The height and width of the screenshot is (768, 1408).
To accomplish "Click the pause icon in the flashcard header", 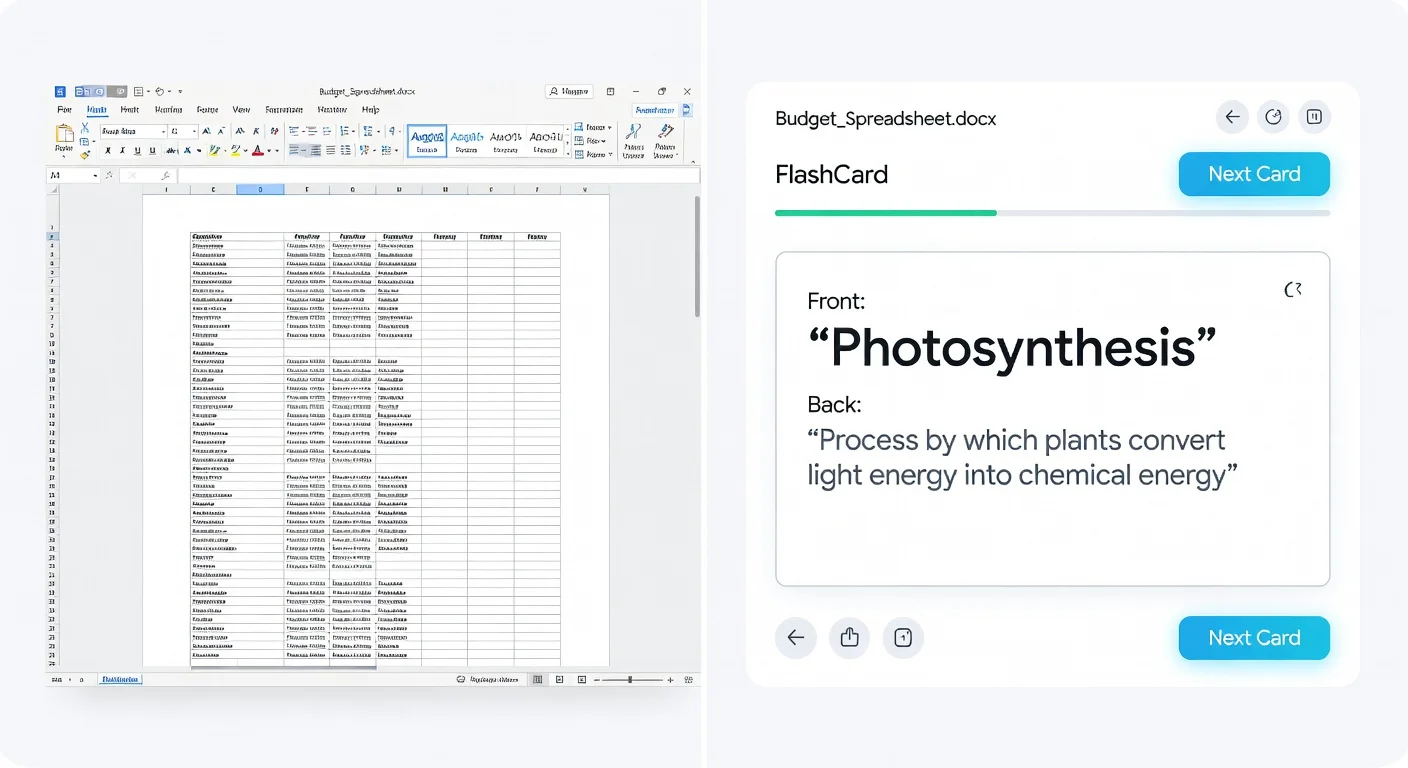I will point(1314,116).
